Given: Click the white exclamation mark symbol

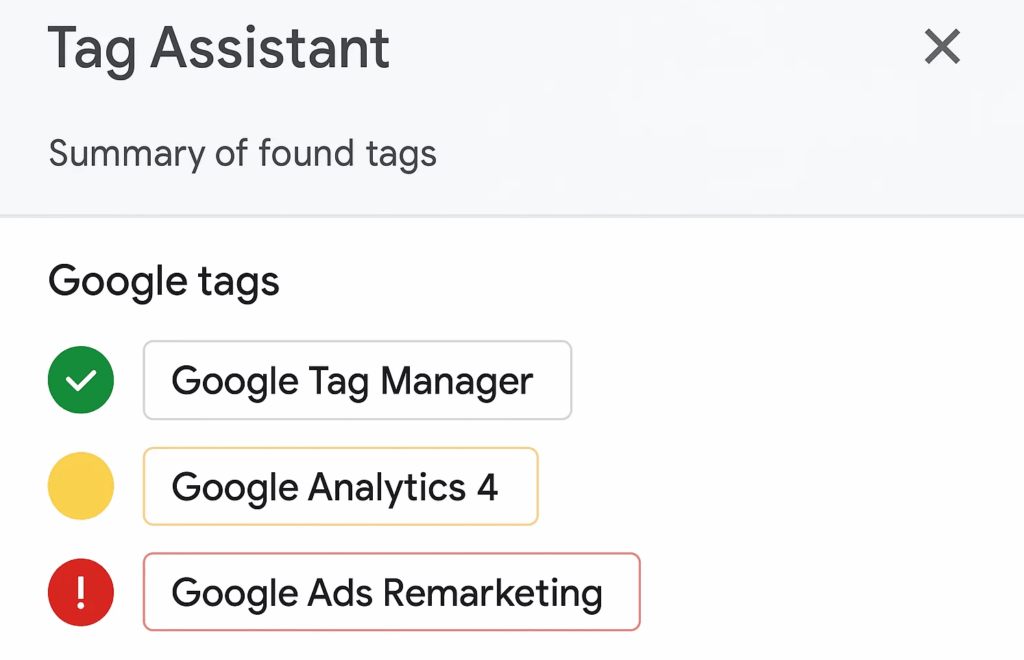Looking at the screenshot, I should [x=81, y=593].
